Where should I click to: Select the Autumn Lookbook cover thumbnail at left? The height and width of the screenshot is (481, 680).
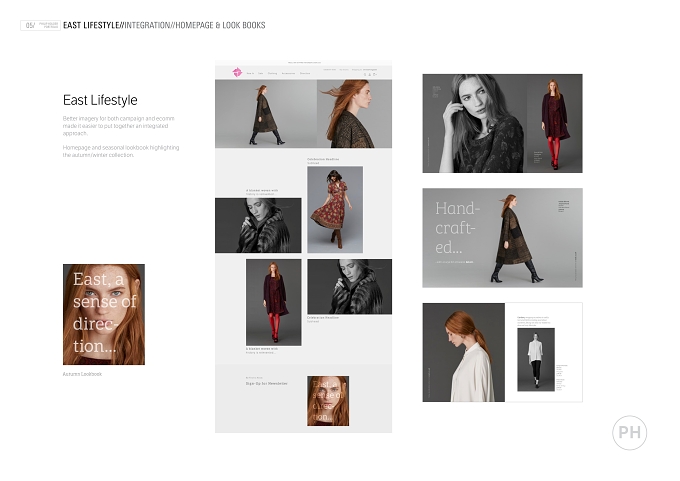[x=104, y=314]
